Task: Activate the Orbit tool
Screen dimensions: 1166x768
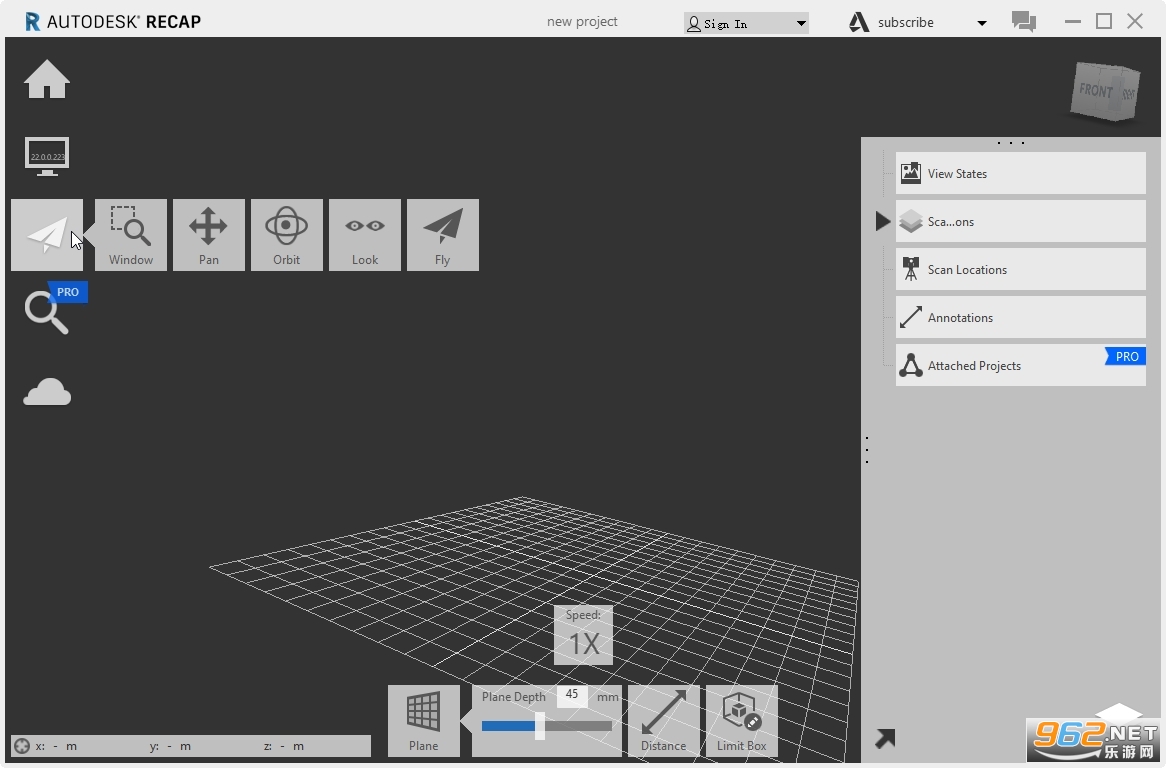Action: (286, 235)
